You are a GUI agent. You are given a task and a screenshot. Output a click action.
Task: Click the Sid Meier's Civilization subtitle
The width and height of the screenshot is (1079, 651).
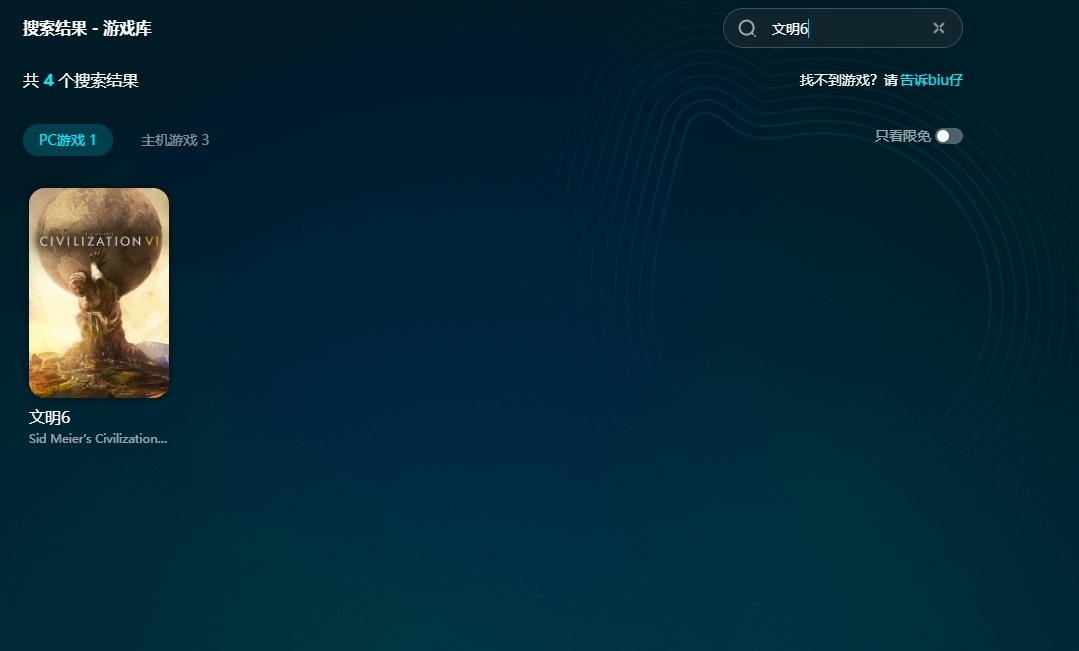pos(98,439)
